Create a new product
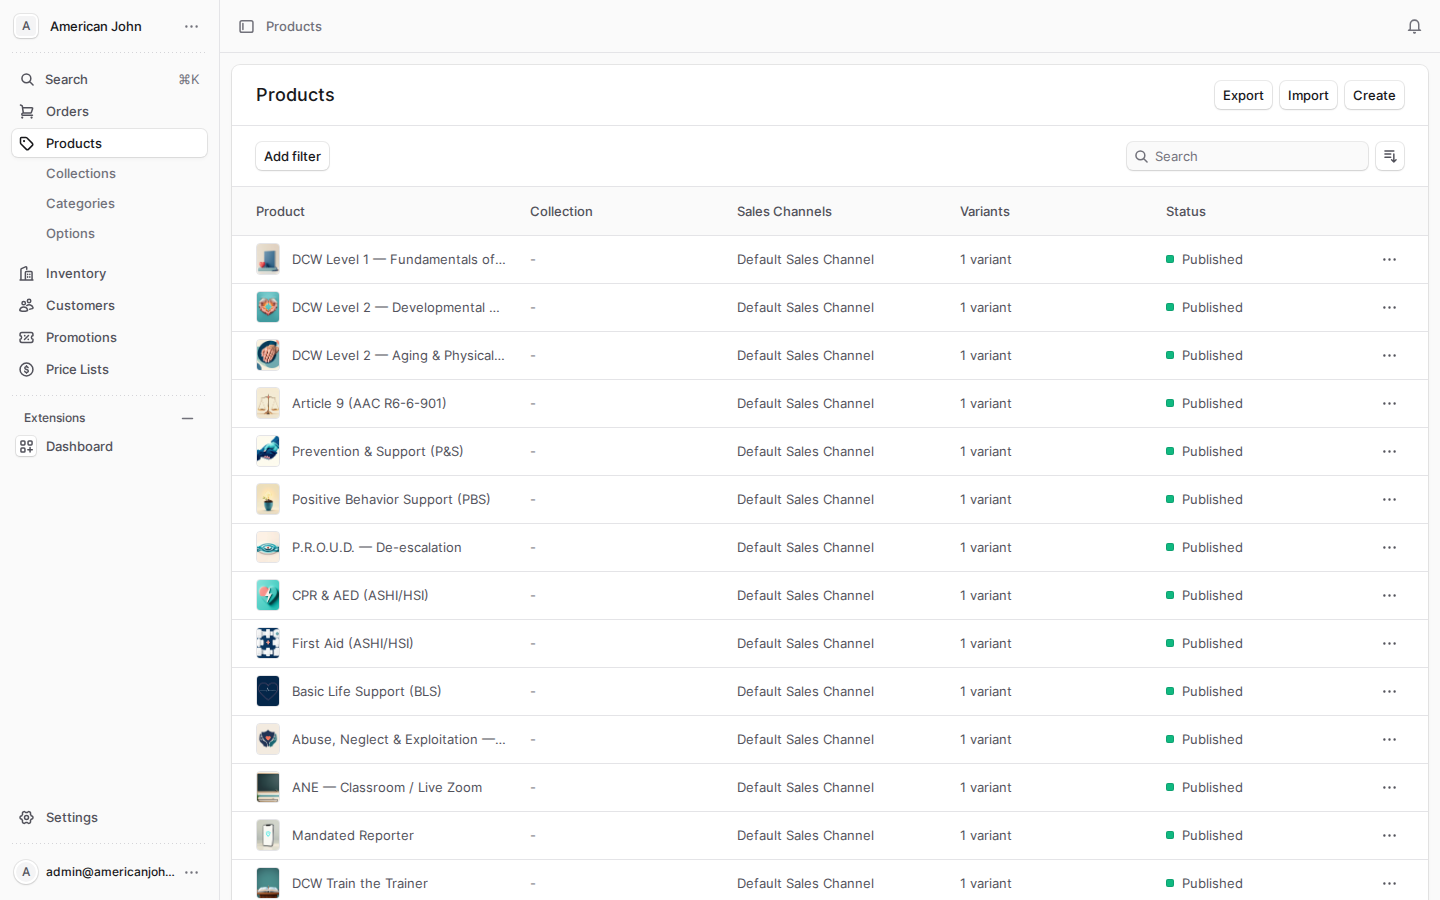 click(1374, 95)
